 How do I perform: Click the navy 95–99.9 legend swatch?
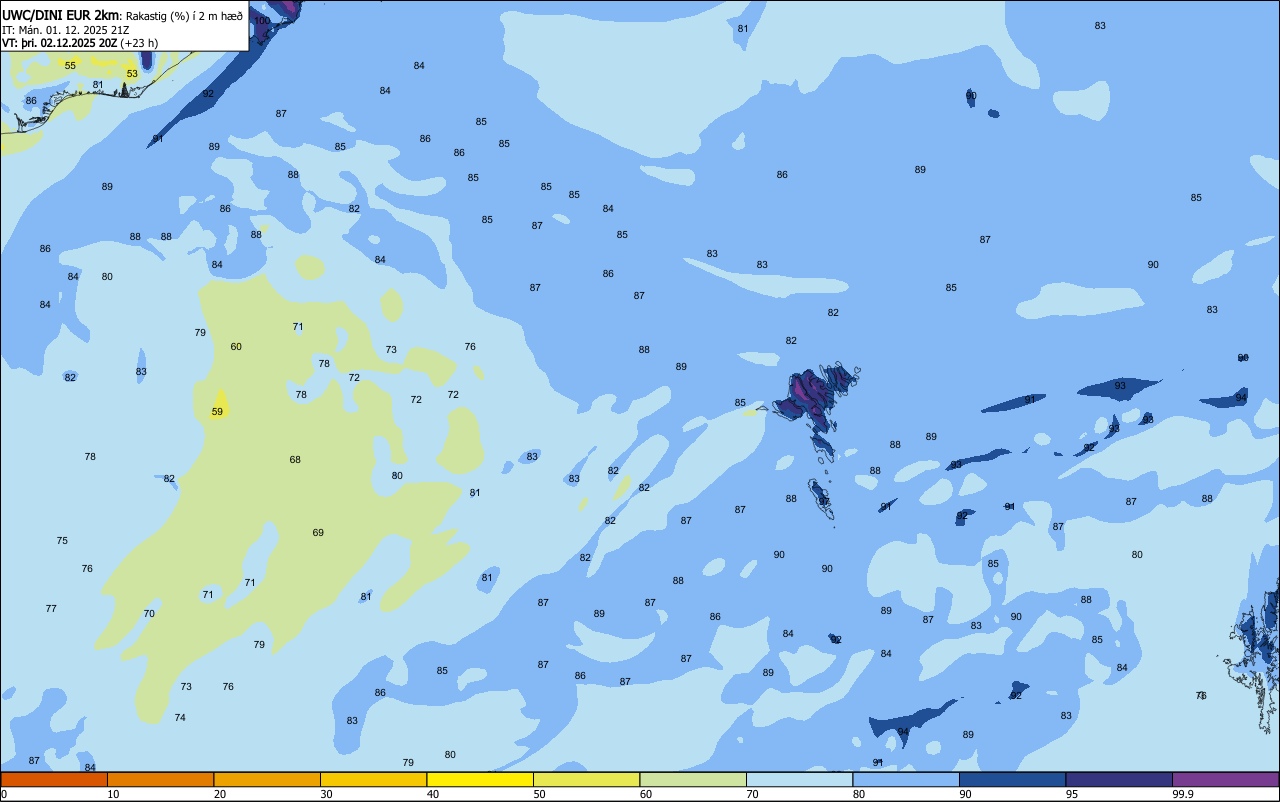(1119, 779)
